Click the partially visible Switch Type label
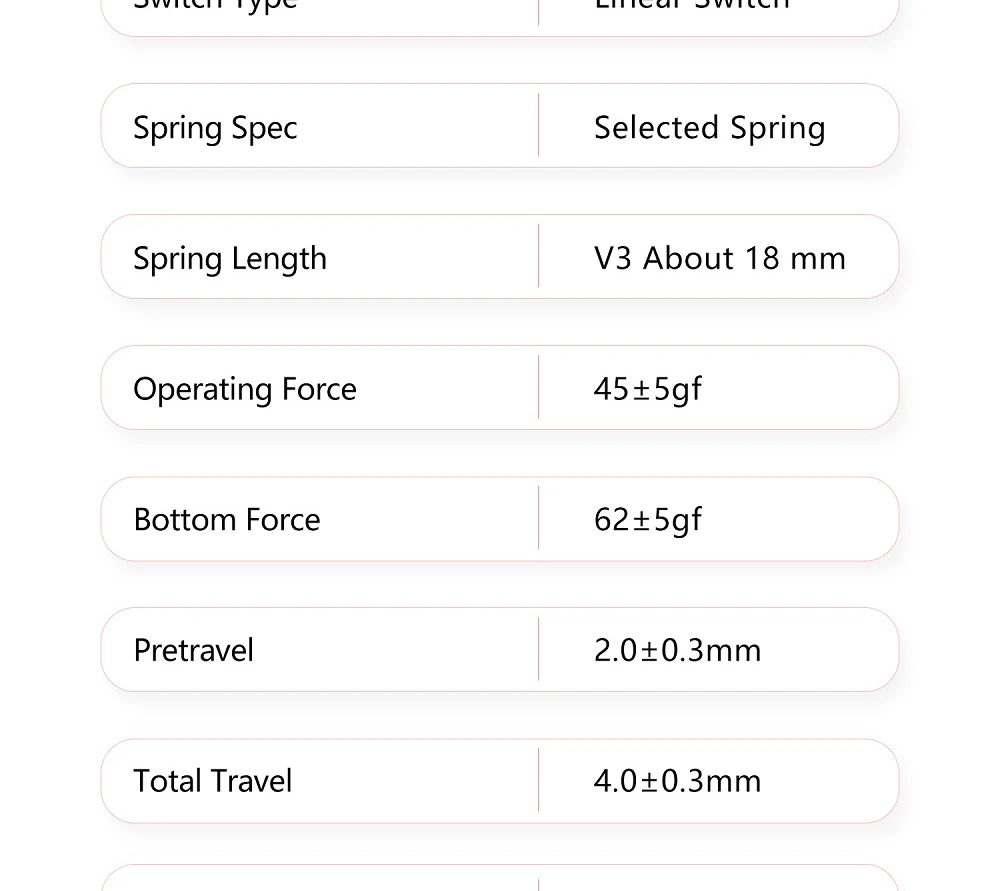Screen dimensions: 1000x891 pos(215,5)
